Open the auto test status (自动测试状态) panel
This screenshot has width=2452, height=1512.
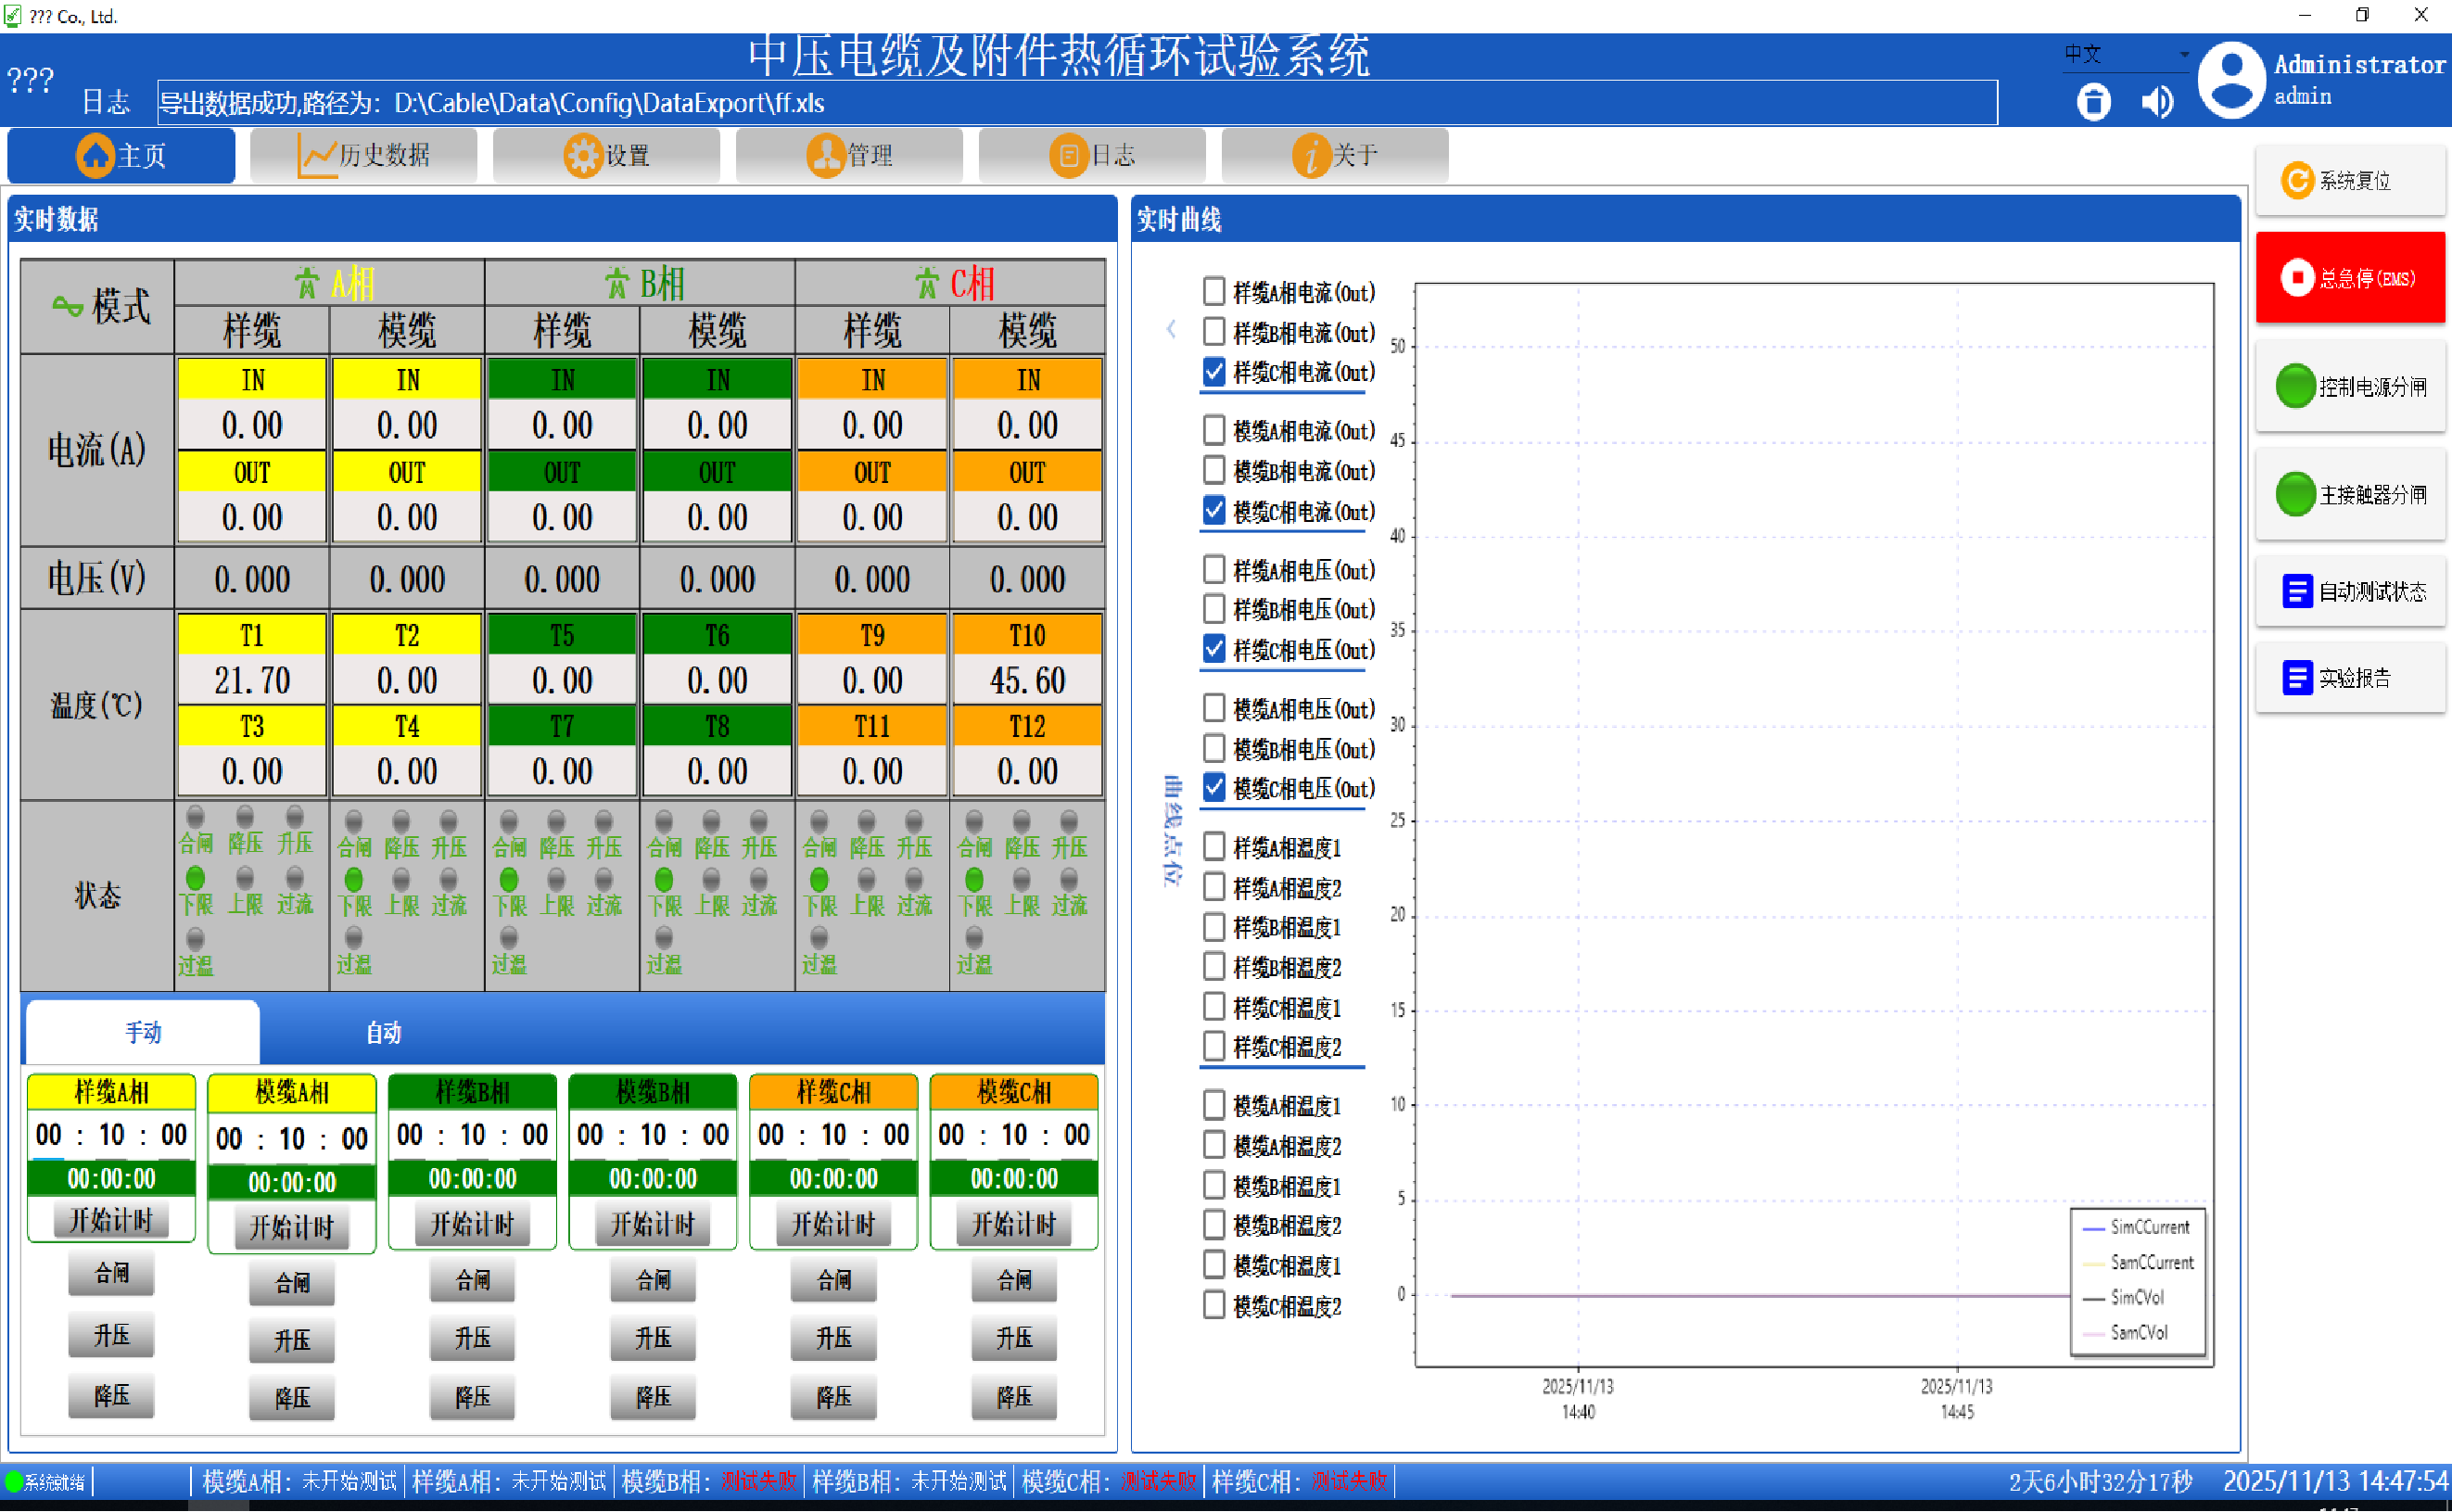(x=2351, y=592)
